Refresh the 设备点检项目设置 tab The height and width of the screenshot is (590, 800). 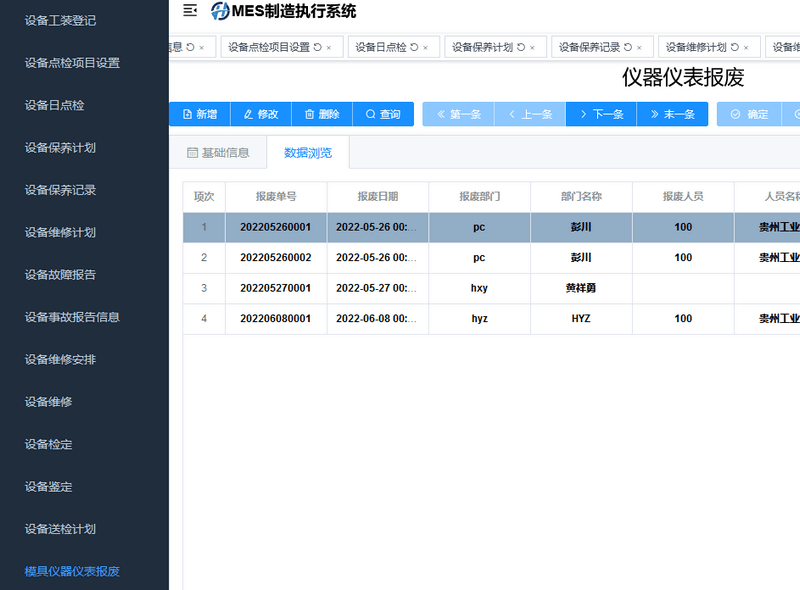(317, 47)
